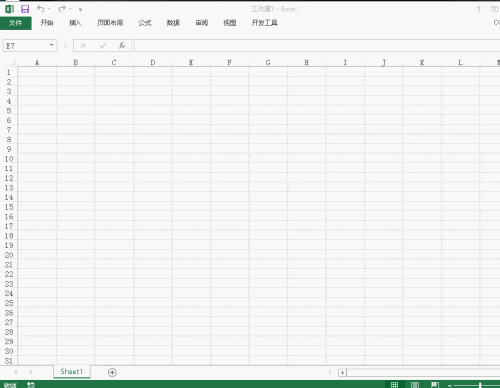Go to next sheet arrow
Viewport: 500px width, 388px height.
[31, 372]
